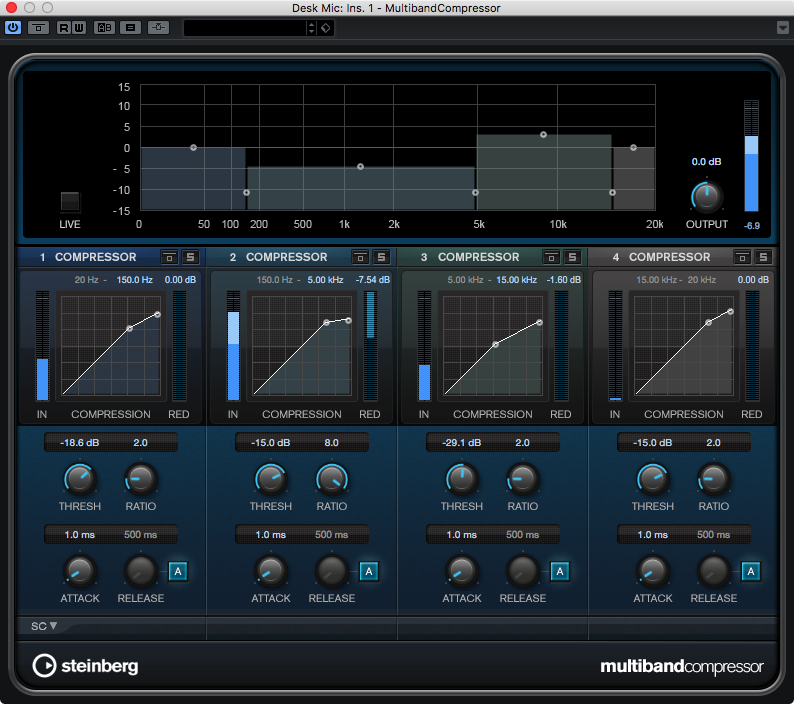Click band 3 upper frequency 15.00 kHz
Image resolution: width=794 pixels, height=704 pixels.
tap(516, 280)
